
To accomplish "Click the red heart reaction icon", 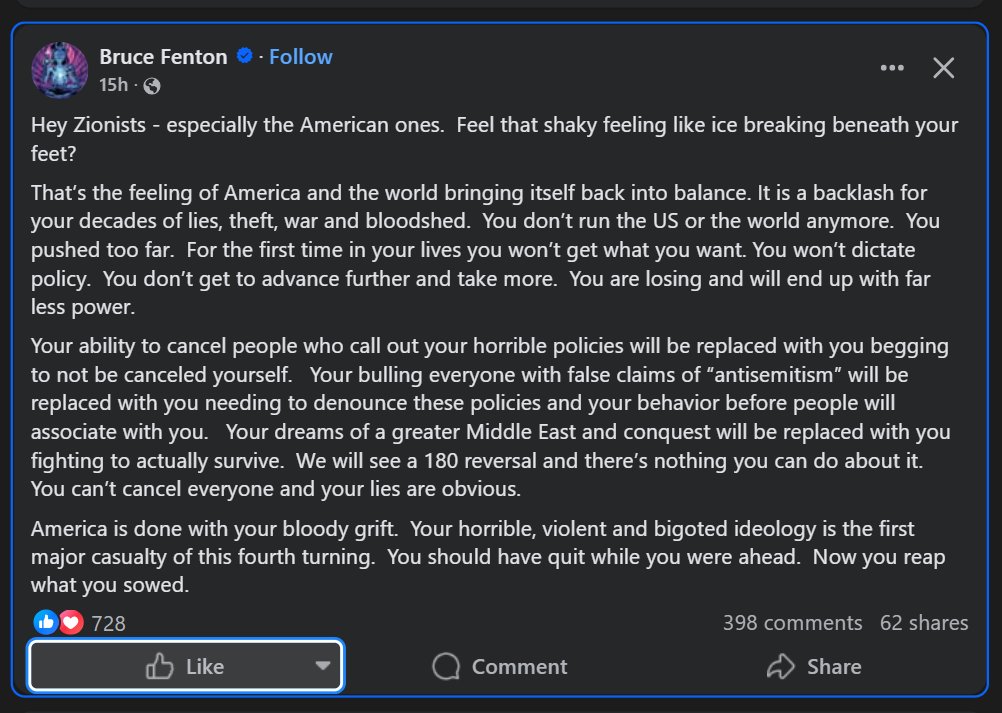I will click(70, 622).
